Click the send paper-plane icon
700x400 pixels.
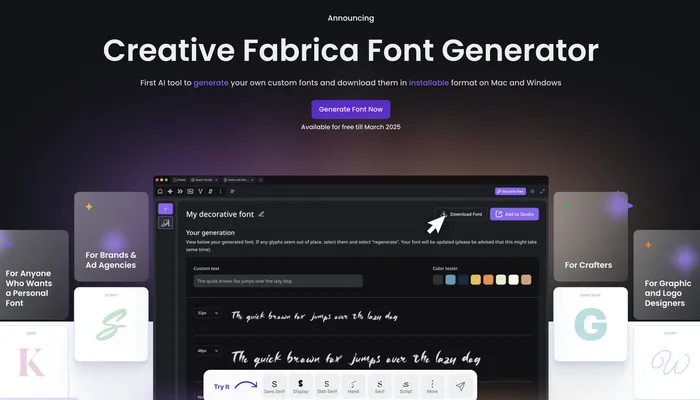coord(460,385)
